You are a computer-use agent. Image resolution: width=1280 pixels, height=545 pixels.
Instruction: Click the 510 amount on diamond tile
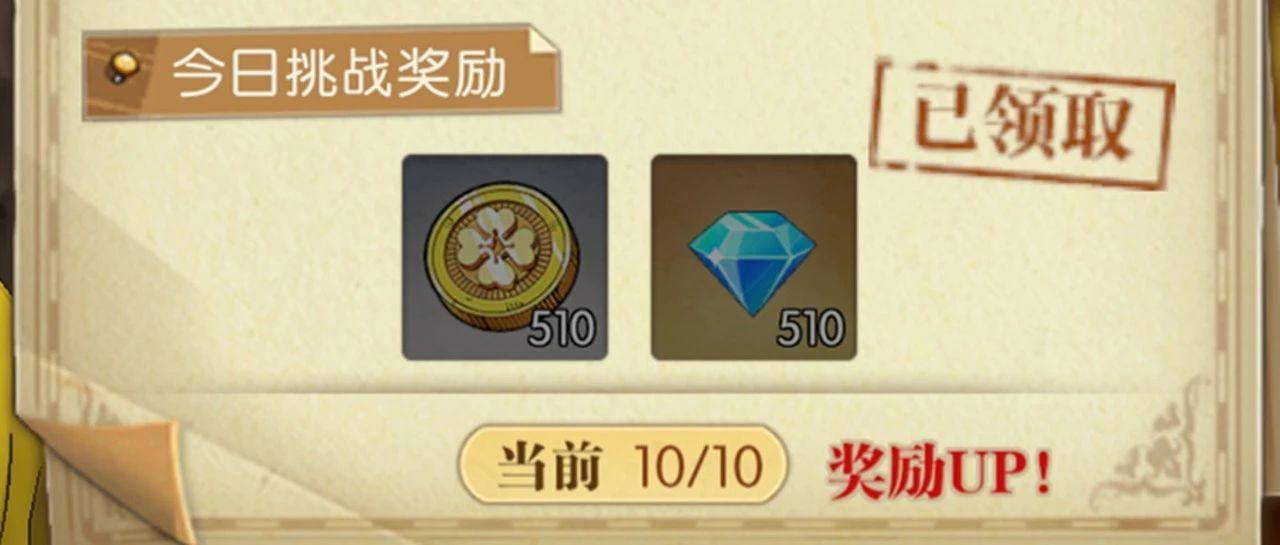tap(810, 329)
